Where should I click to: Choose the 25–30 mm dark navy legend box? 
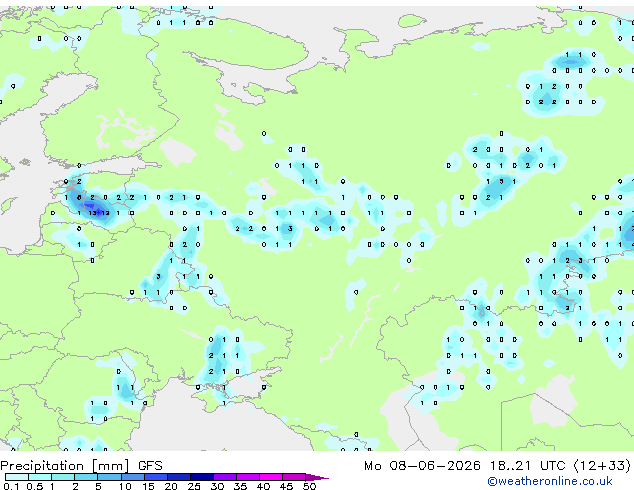(x=202, y=477)
